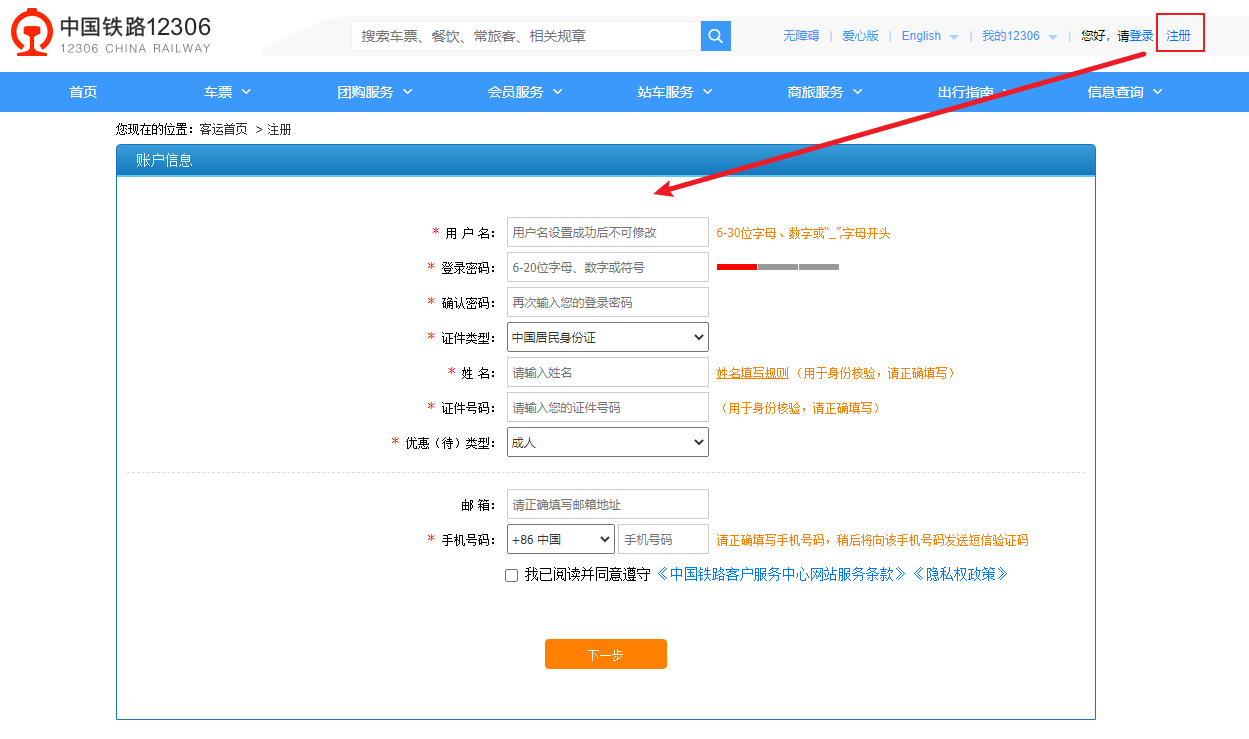This screenshot has height=739, width=1249.
Task: Open the 隐私权政策 link
Action: tap(960, 574)
